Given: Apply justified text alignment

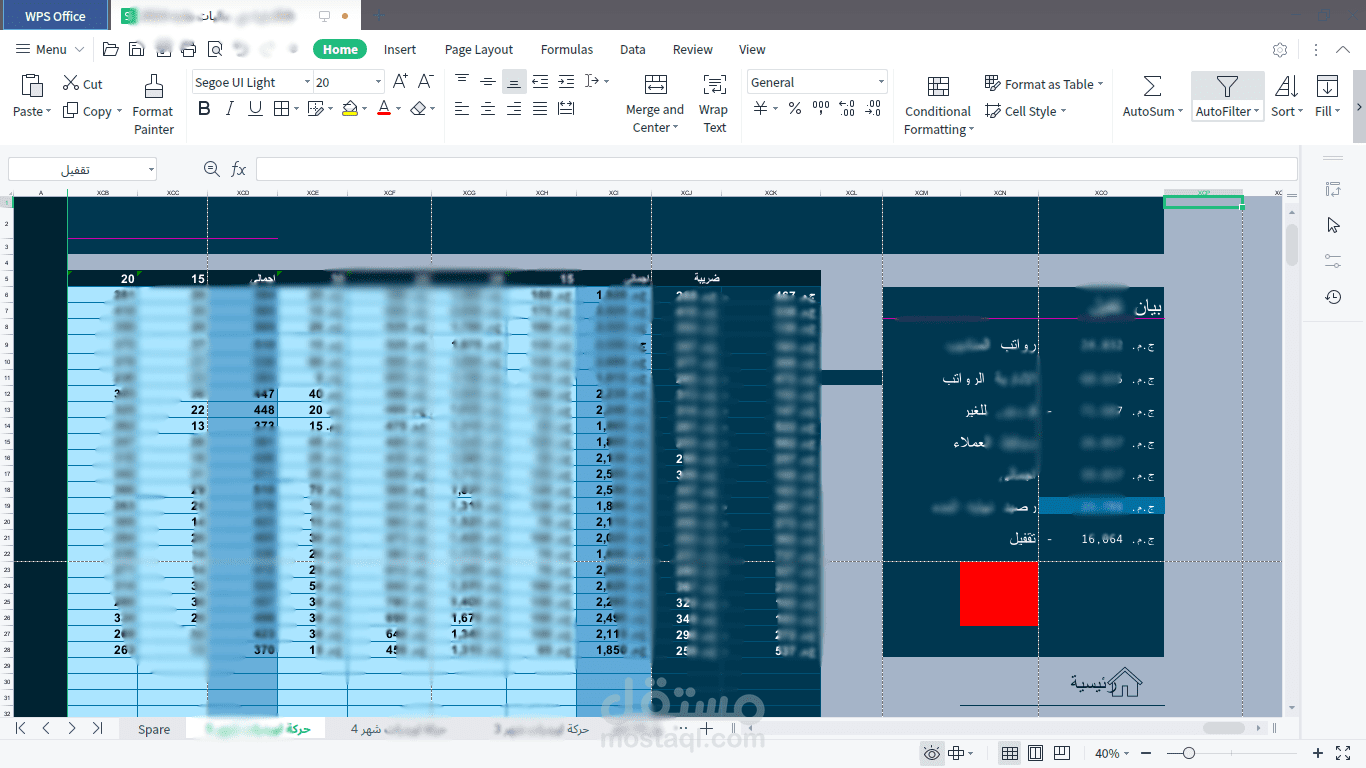Looking at the screenshot, I should 540,108.
